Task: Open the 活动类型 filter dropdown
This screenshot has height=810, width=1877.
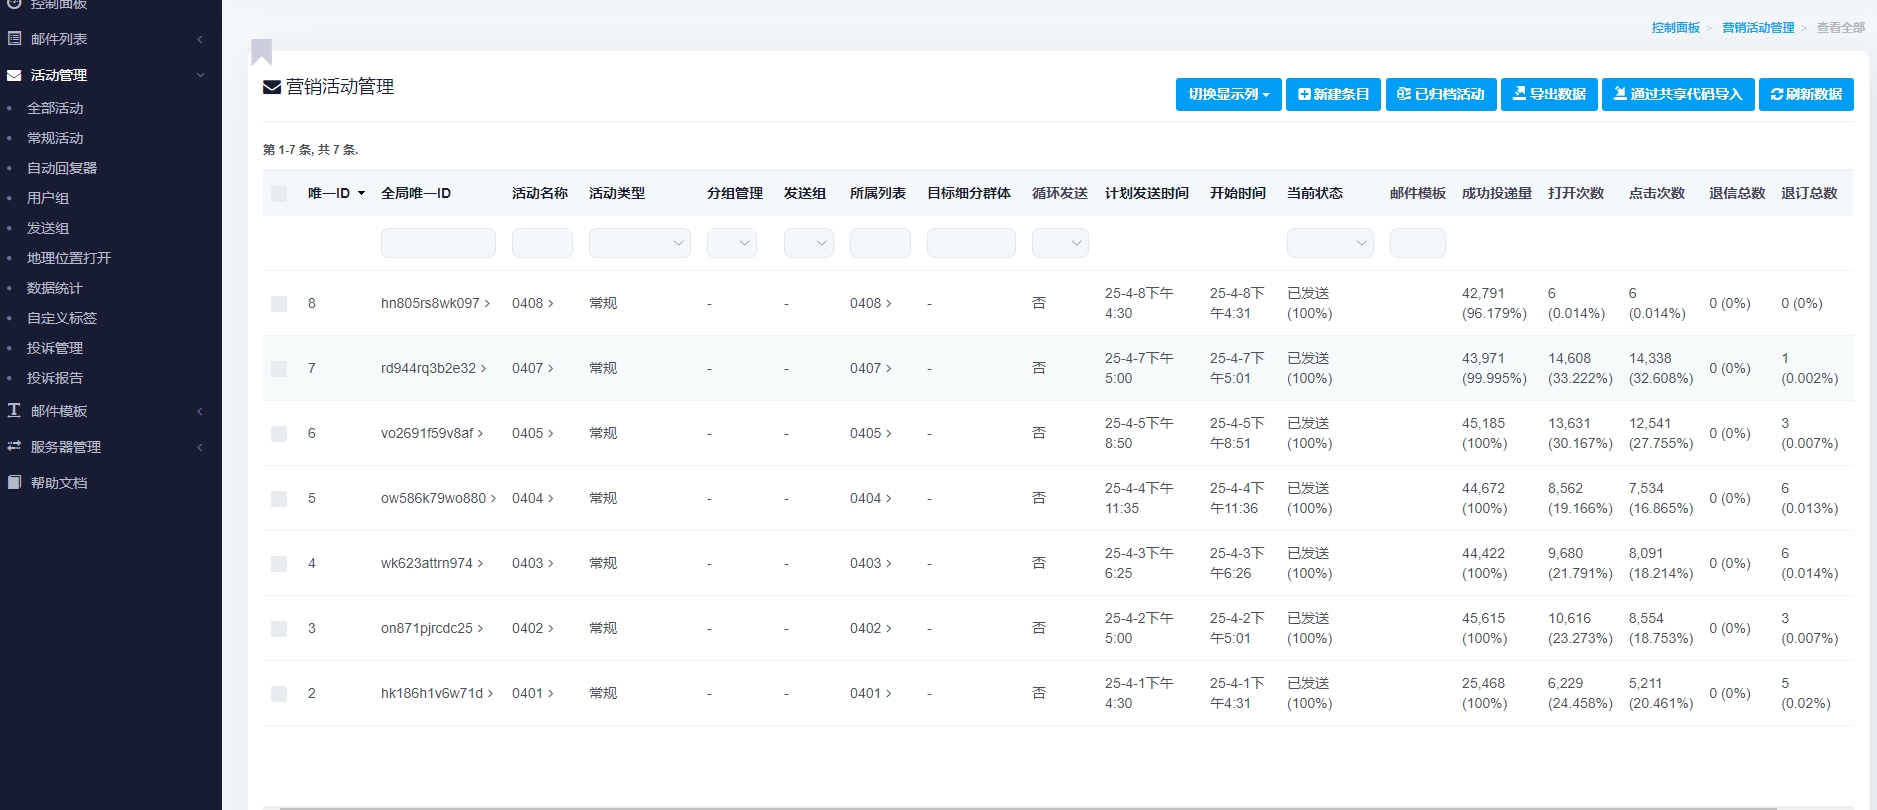Action: pos(640,243)
